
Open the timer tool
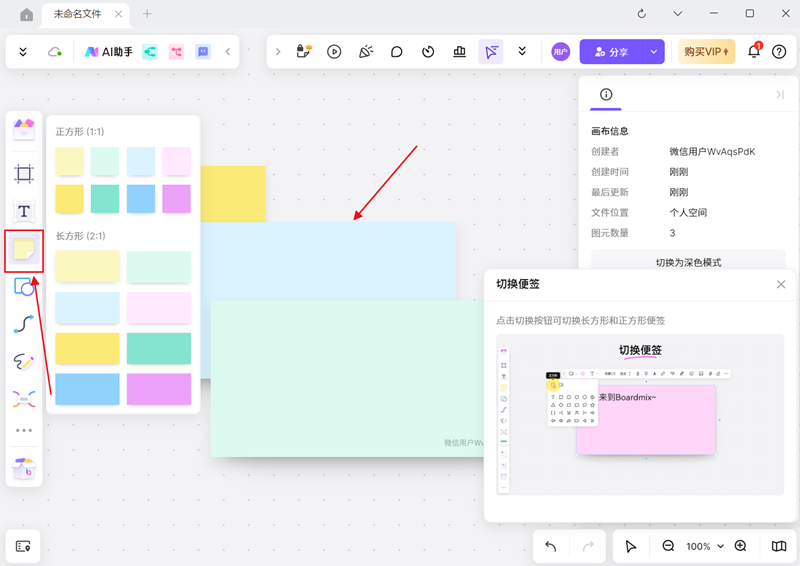click(428, 52)
